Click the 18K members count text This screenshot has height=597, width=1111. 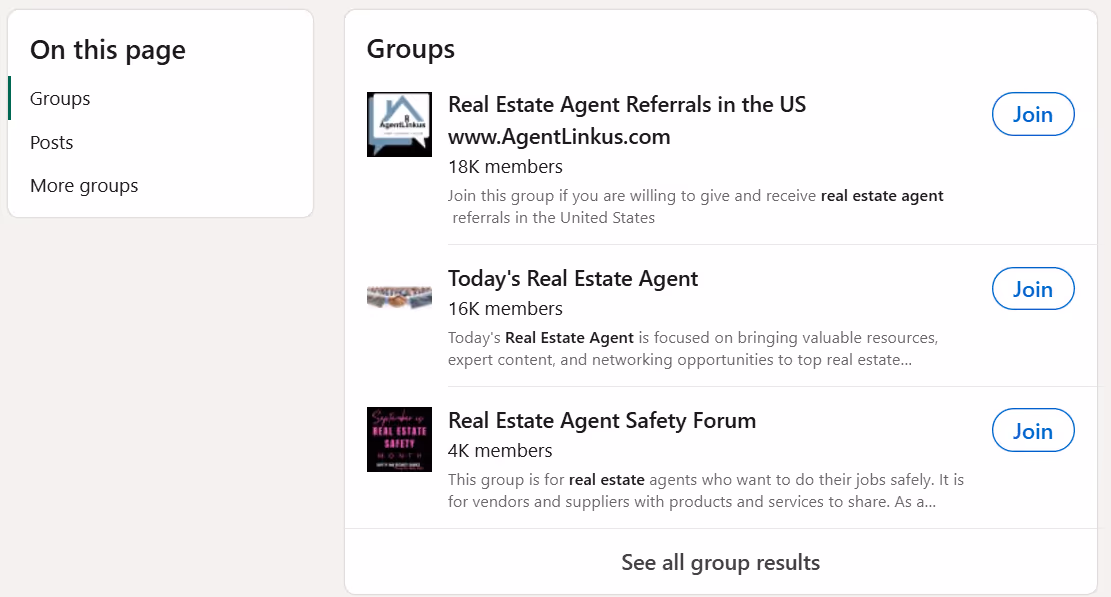[x=505, y=166]
